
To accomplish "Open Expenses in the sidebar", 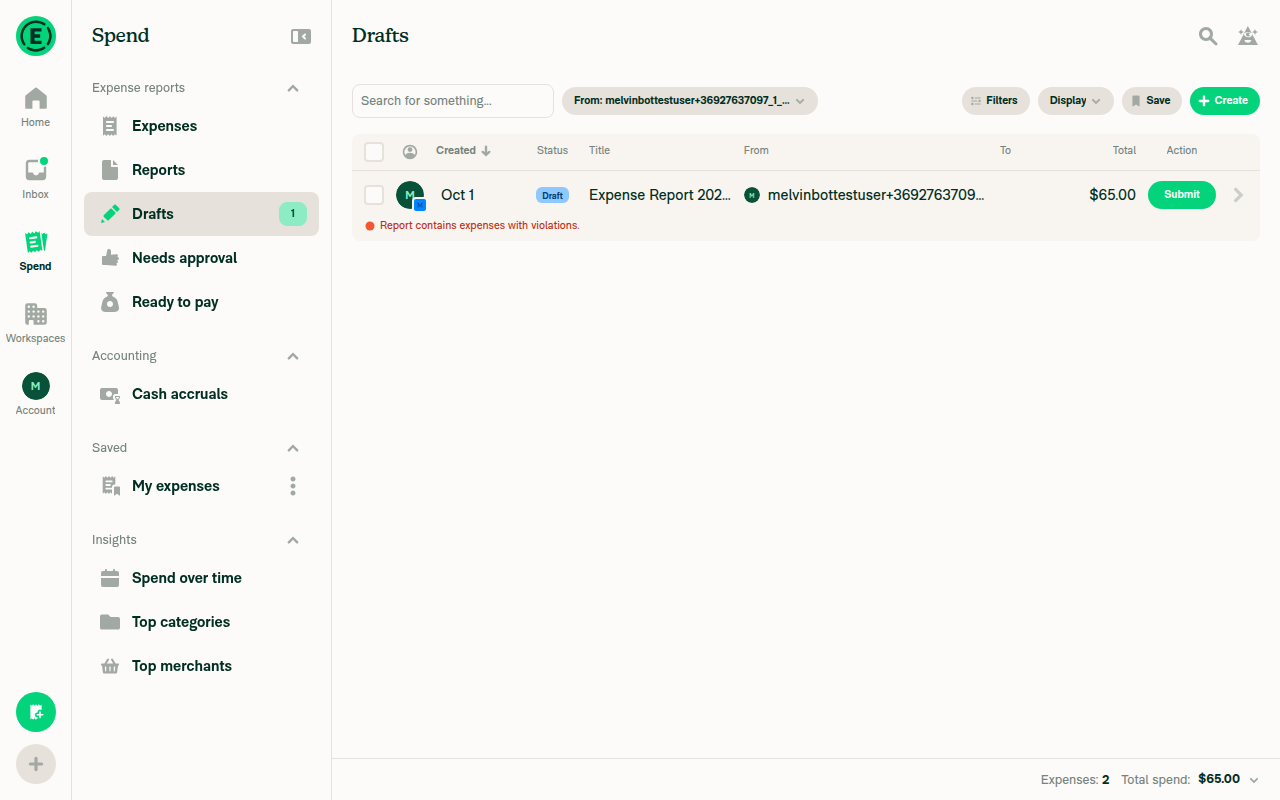I will (x=201, y=126).
